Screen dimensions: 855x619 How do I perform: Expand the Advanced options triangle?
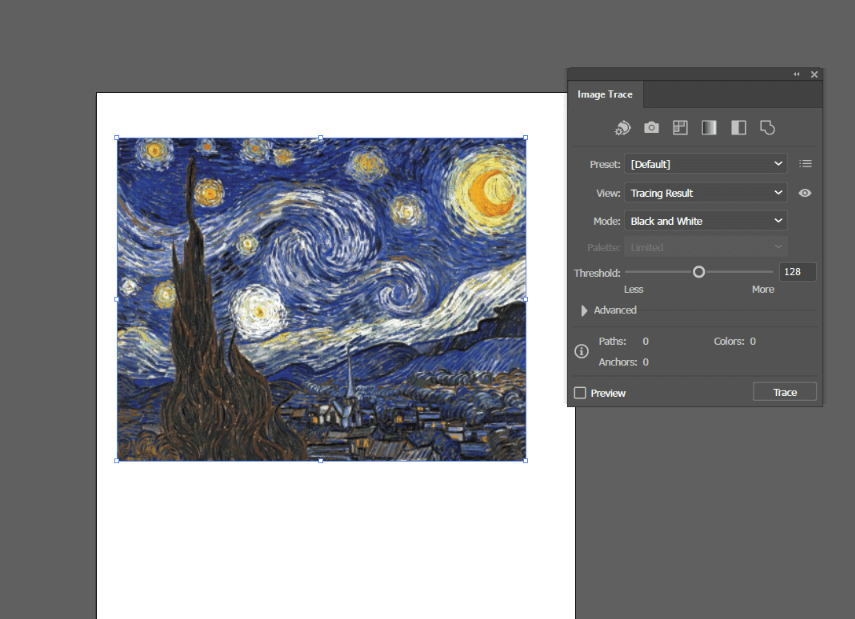click(584, 310)
